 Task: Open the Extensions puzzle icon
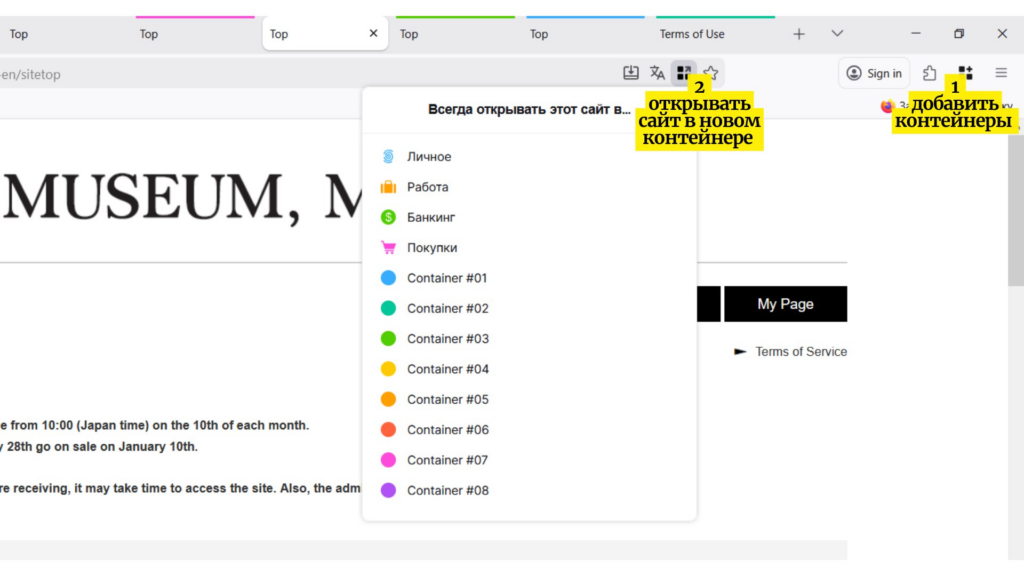(x=929, y=73)
